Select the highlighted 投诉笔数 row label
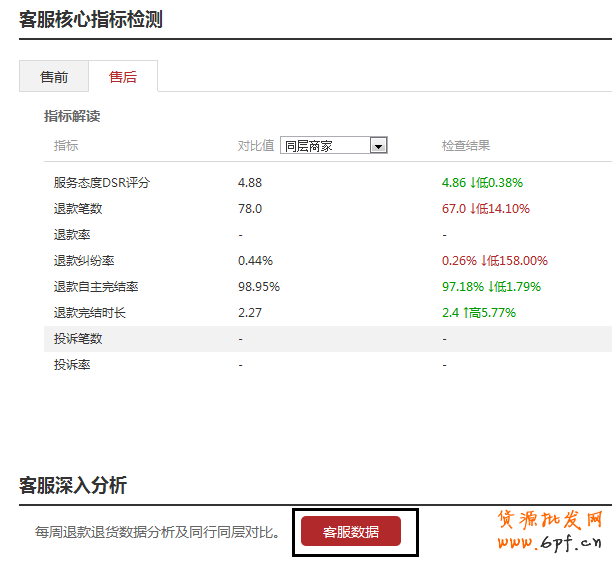This screenshot has height=564, width=612. pyautogui.click(x=78, y=339)
